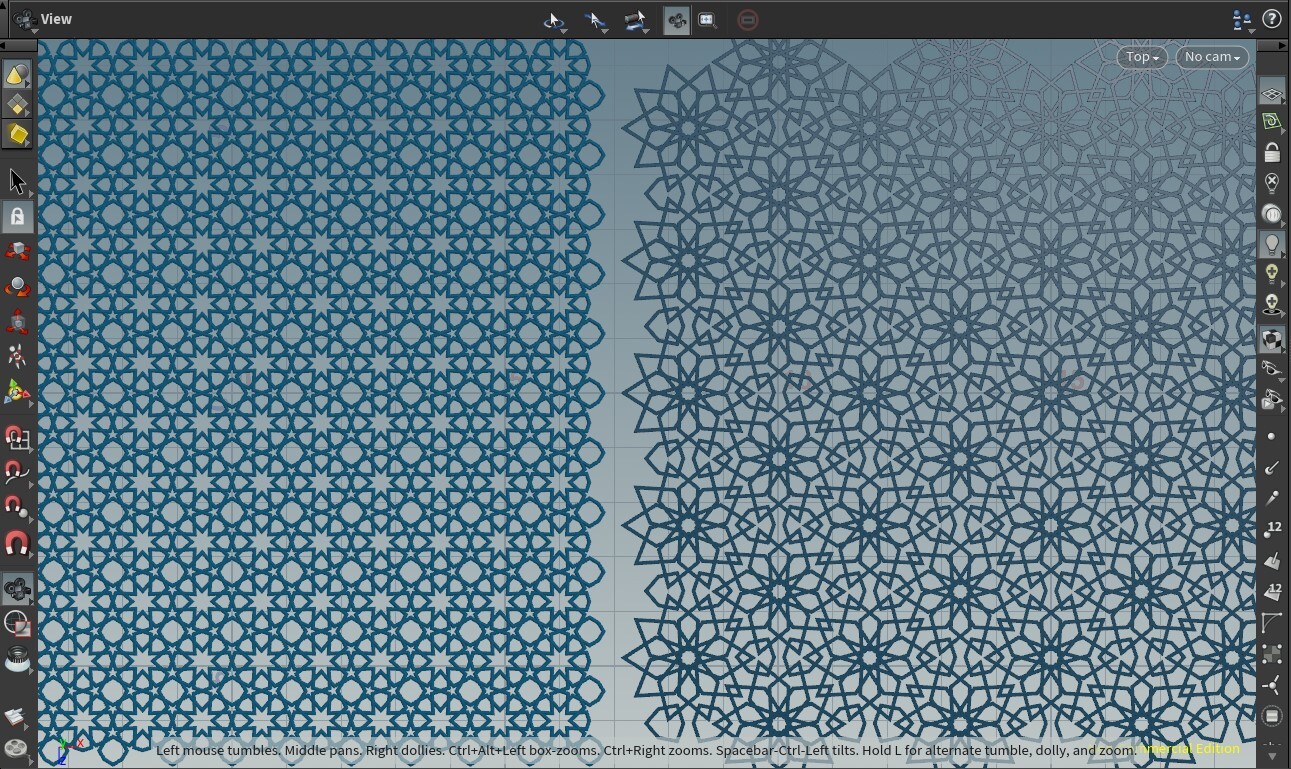Toggle the circled-minus visibility control in the top toolbar
This screenshot has width=1291, height=769.
point(748,19)
